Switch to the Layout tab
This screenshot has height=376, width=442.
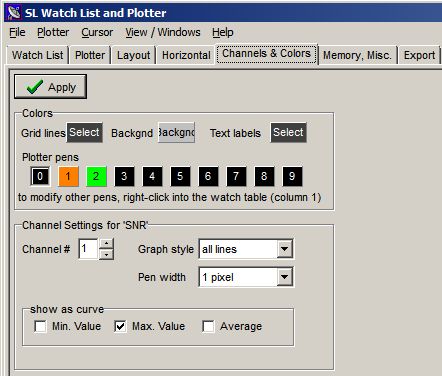coord(134,55)
